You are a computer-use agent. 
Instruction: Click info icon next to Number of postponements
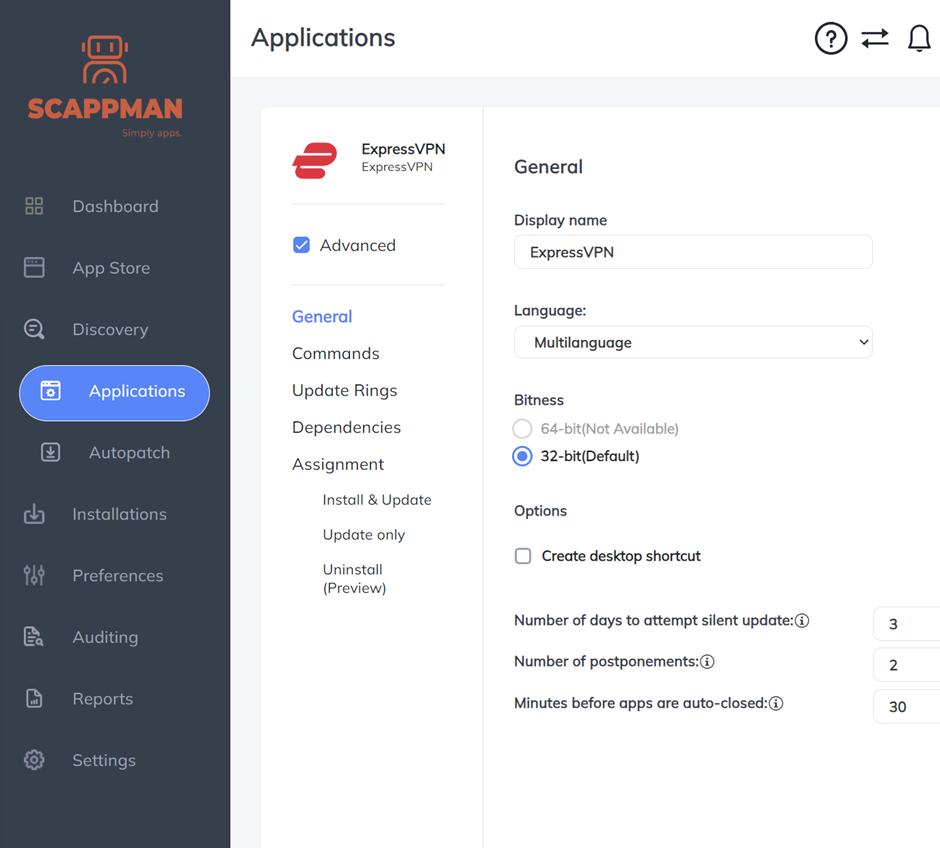pos(707,662)
